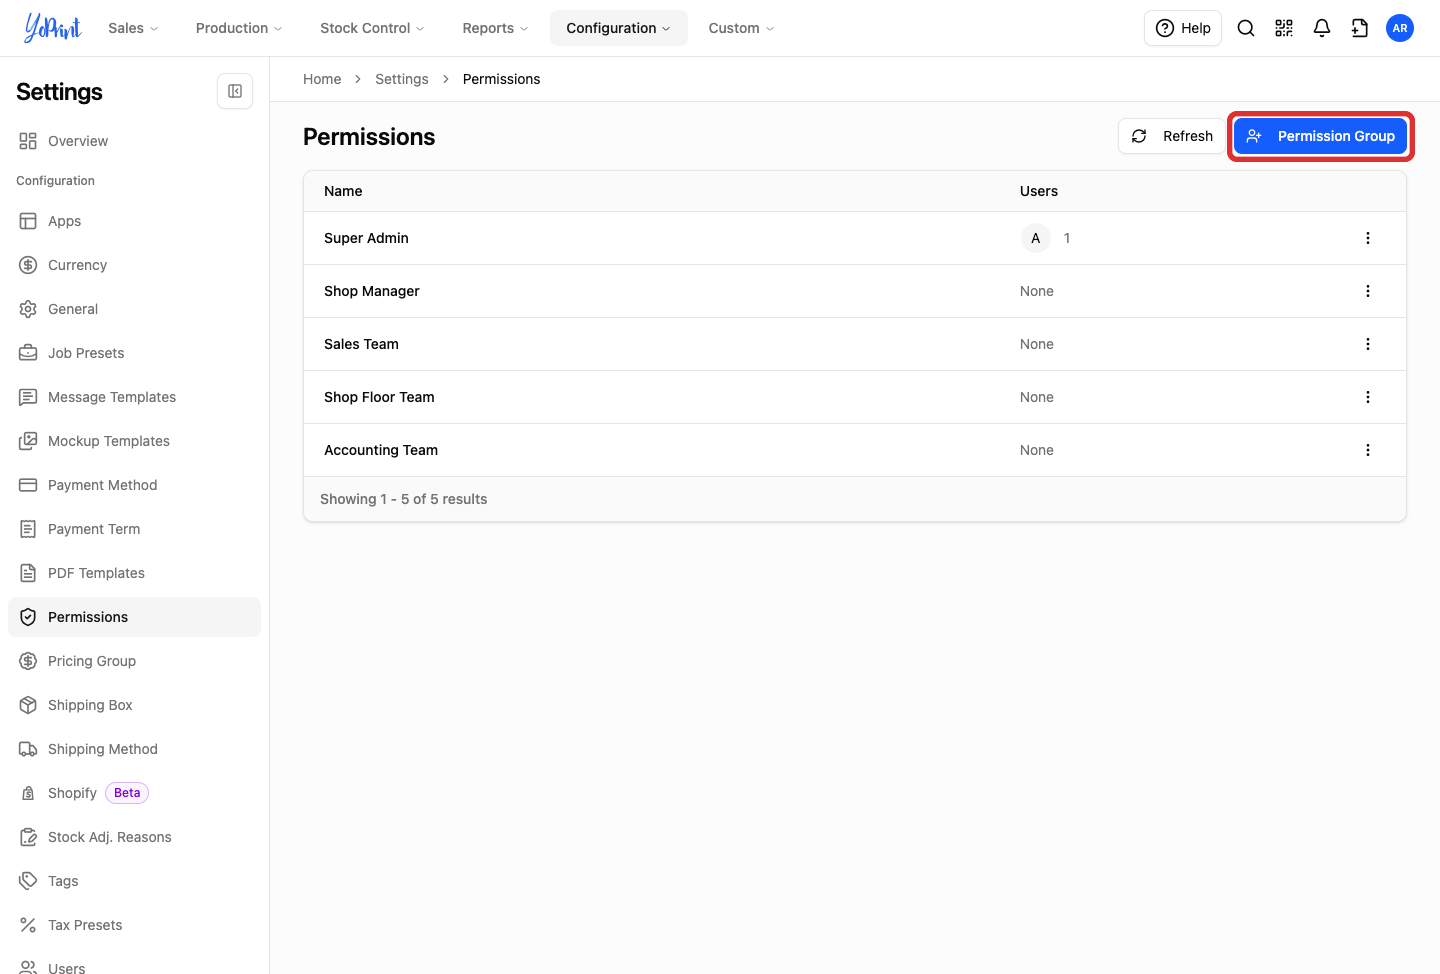Image resolution: width=1440 pixels, height=974 pixels.
Task: Open Payment Method settings
Action: (x=134, y=485)
